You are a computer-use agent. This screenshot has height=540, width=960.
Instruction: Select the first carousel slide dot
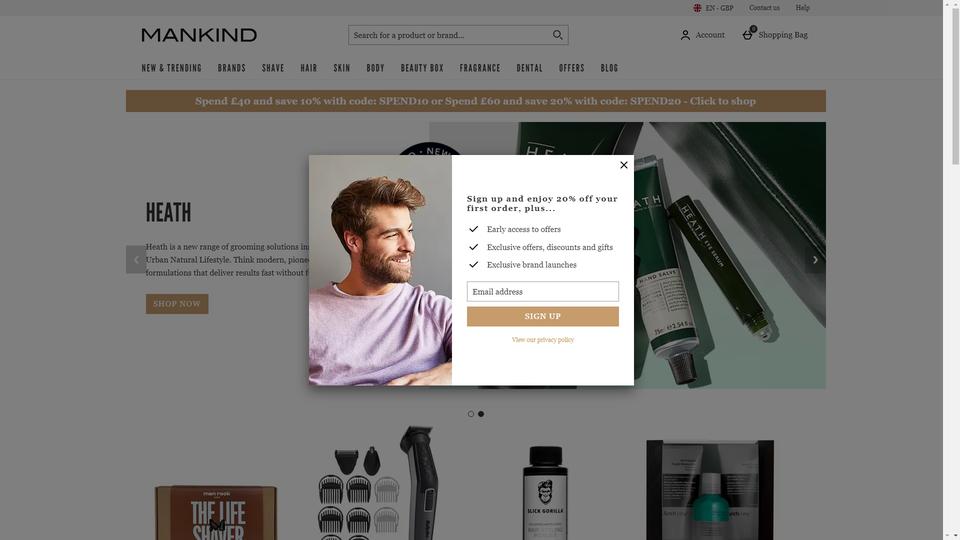tap(470, 414)
